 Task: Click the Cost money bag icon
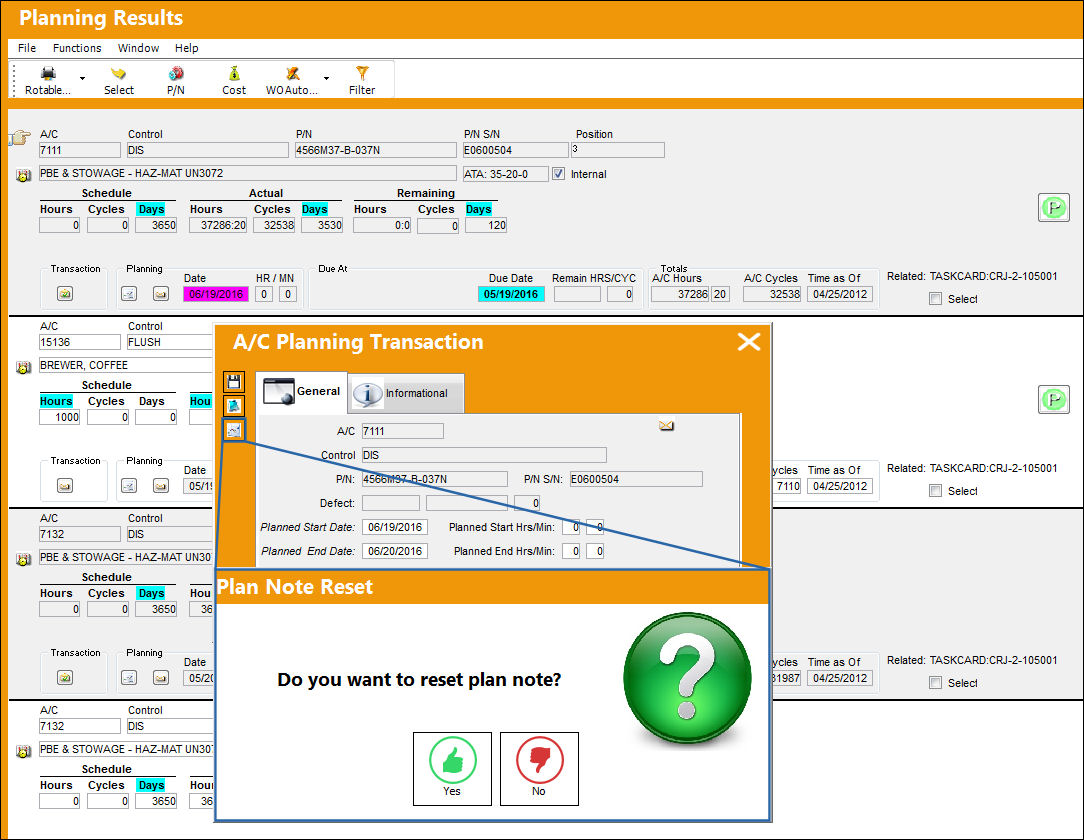(x=234, y=73)
